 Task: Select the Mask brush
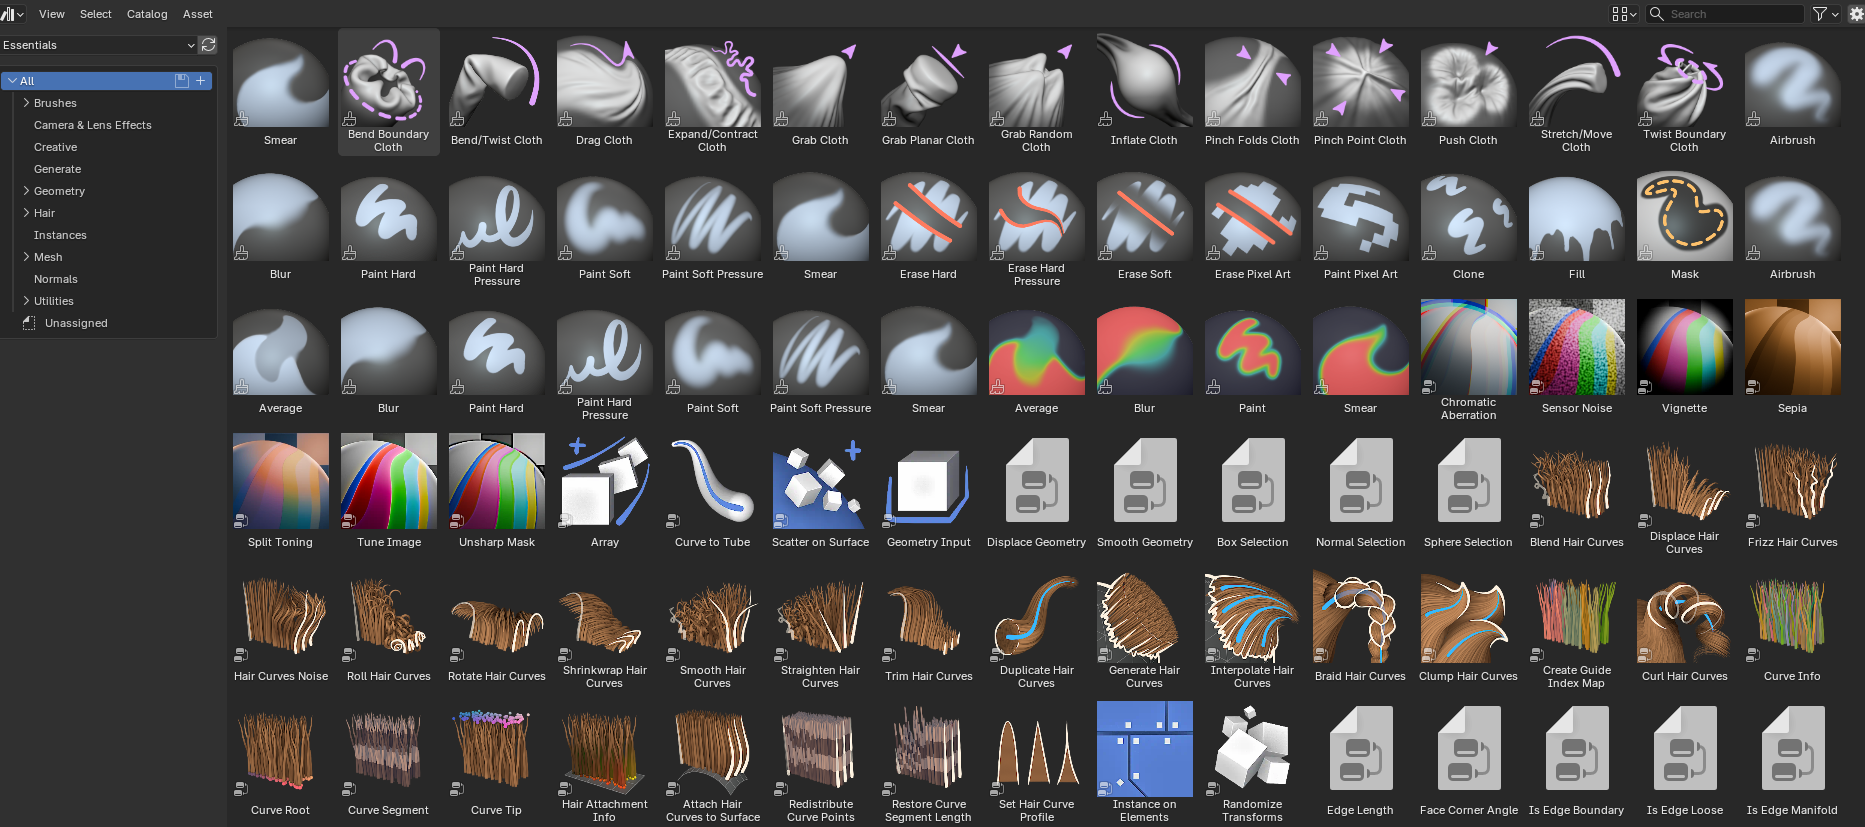(x=1685, y=226)
